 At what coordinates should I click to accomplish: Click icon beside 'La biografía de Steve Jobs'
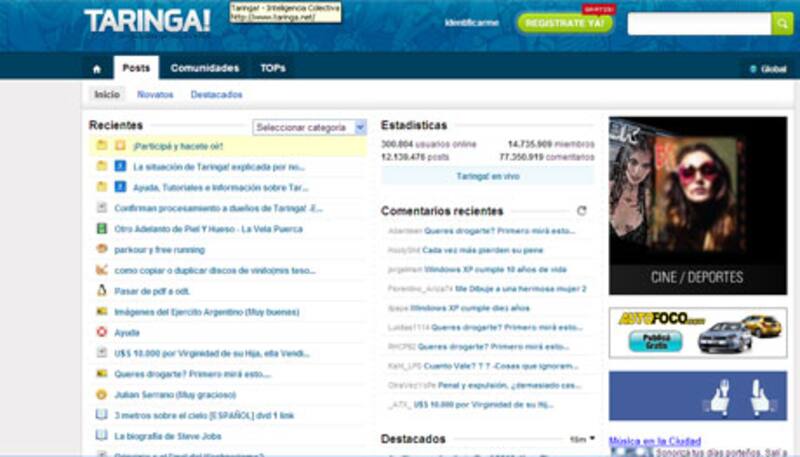(102, 436)
